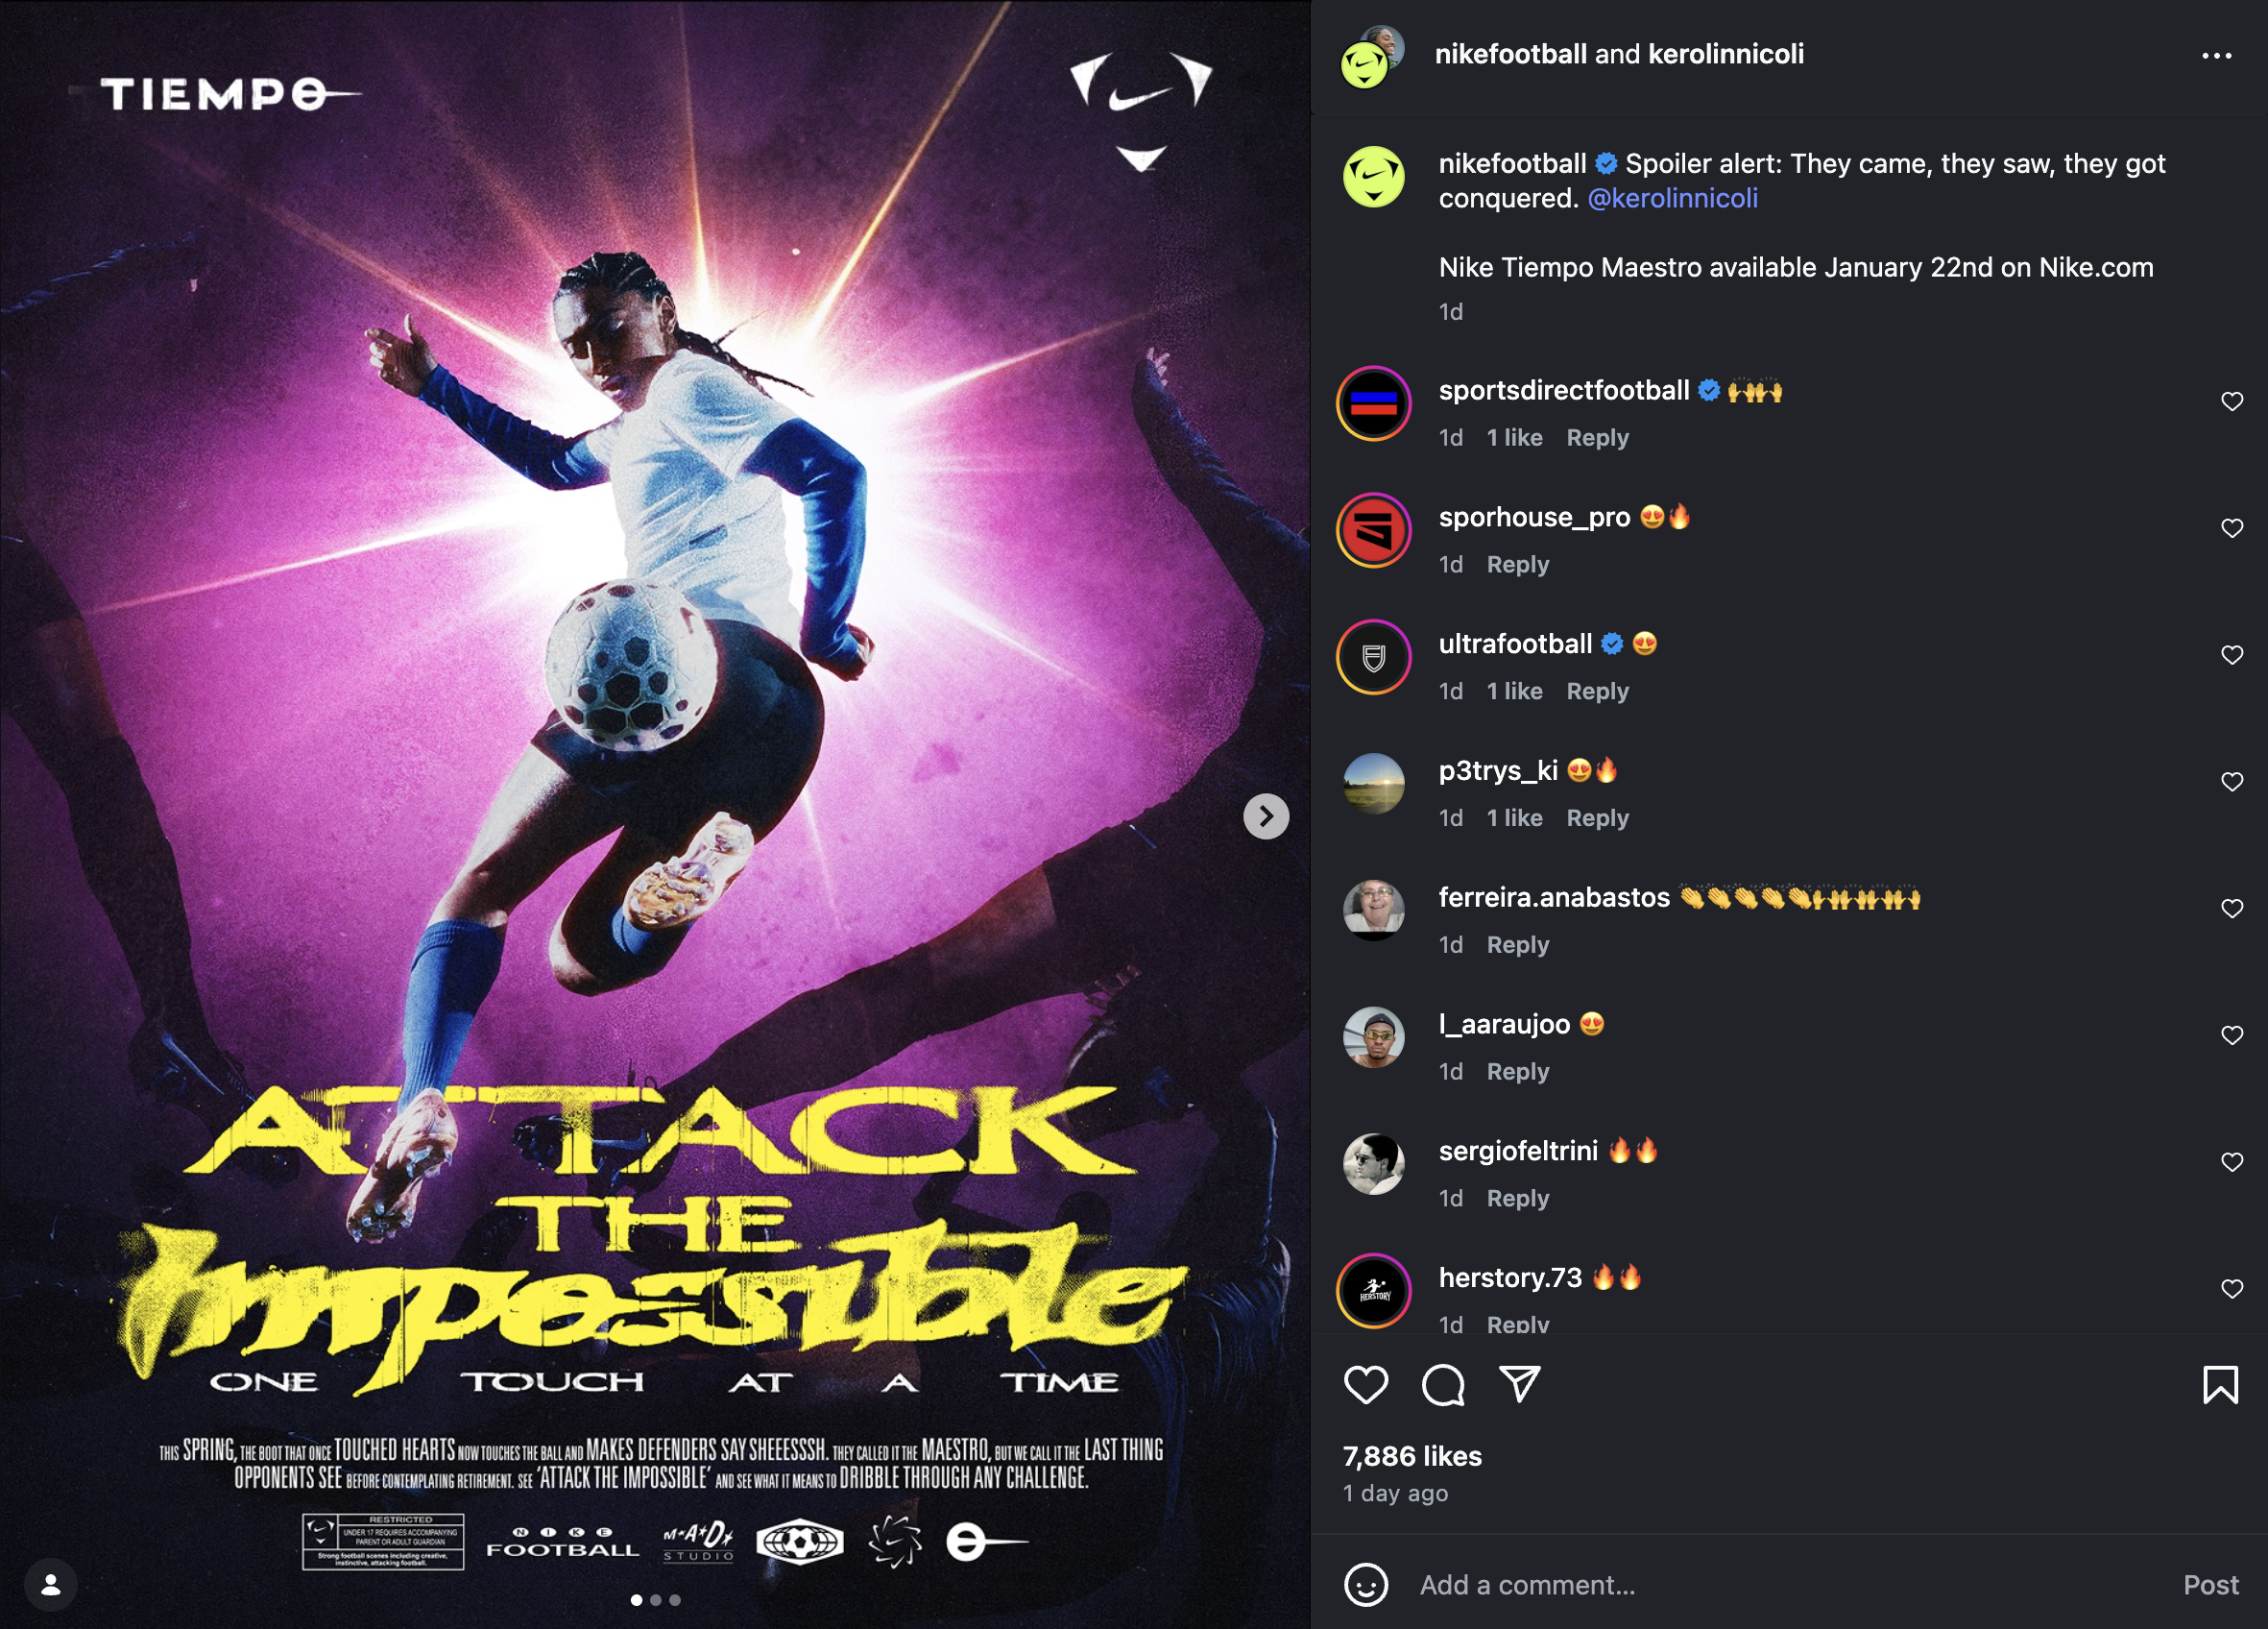
Task: View the 7,886 likes list
Action: [1411, 1456]
